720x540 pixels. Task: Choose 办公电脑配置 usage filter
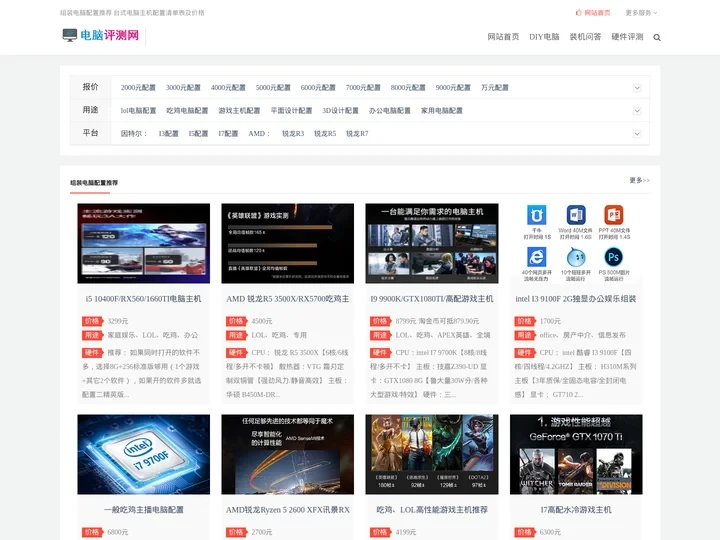tap(390, 111)
